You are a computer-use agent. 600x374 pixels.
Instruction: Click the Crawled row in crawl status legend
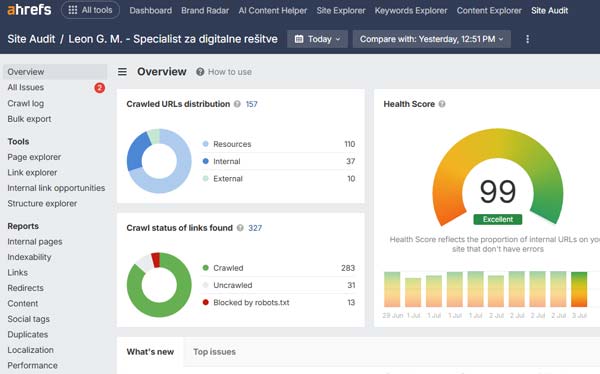(279, 268)
